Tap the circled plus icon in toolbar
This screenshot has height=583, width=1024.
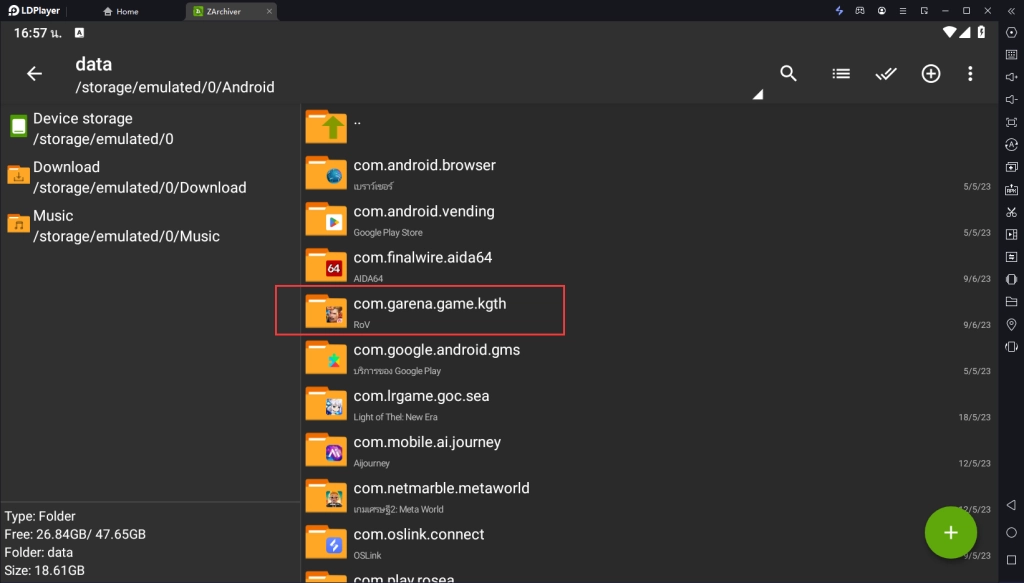(931, 74)
